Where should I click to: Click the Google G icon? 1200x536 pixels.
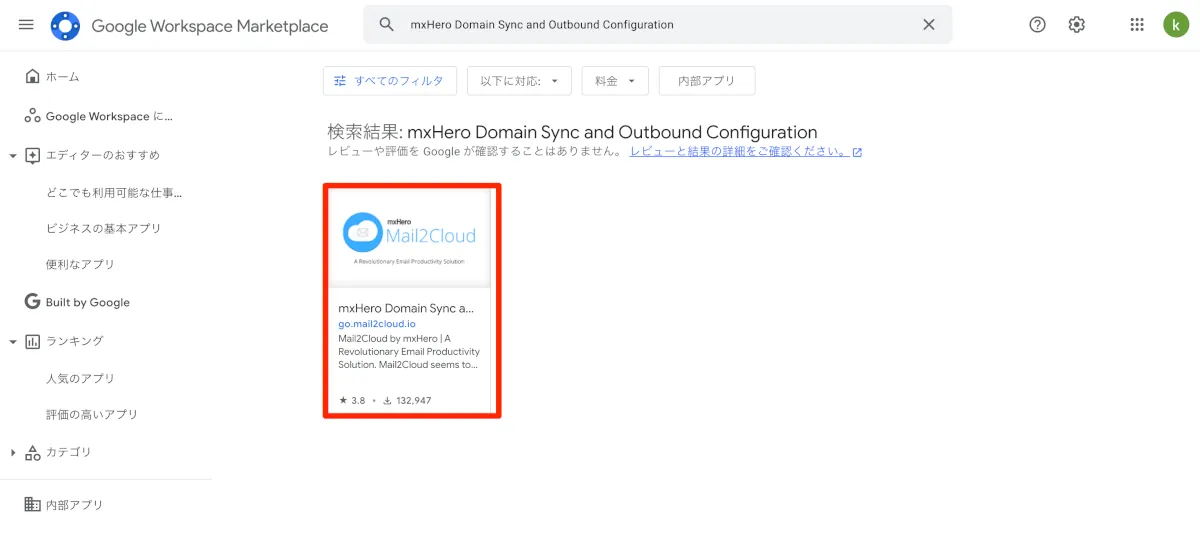[x=32, y=302]
